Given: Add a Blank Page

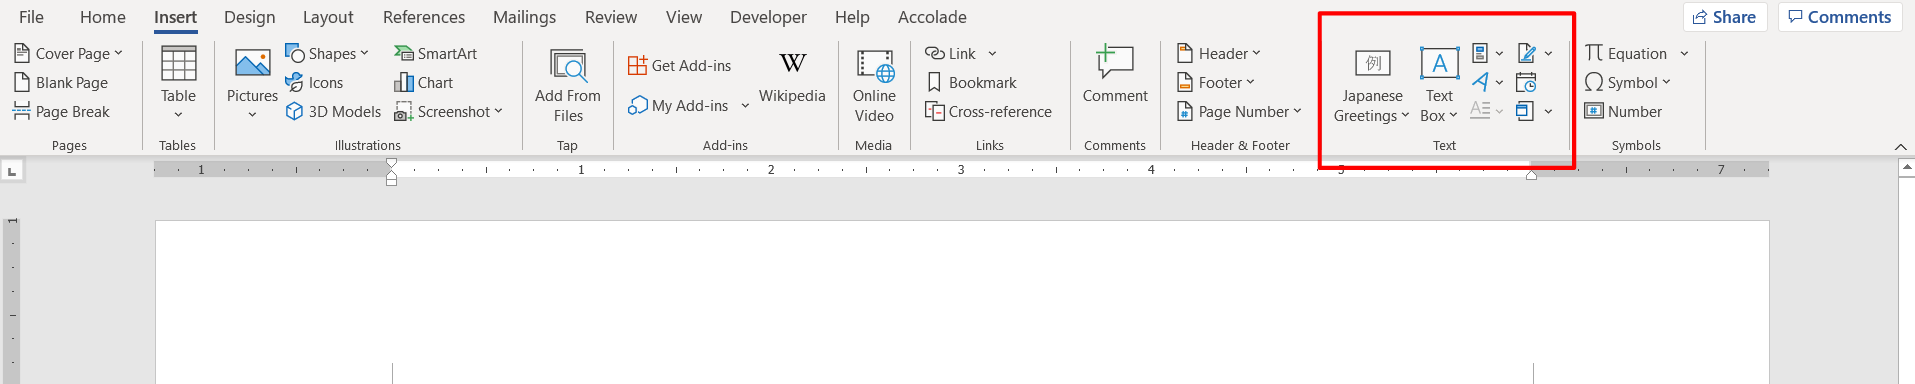Looking at the screenshot, I should coord(61,82).
